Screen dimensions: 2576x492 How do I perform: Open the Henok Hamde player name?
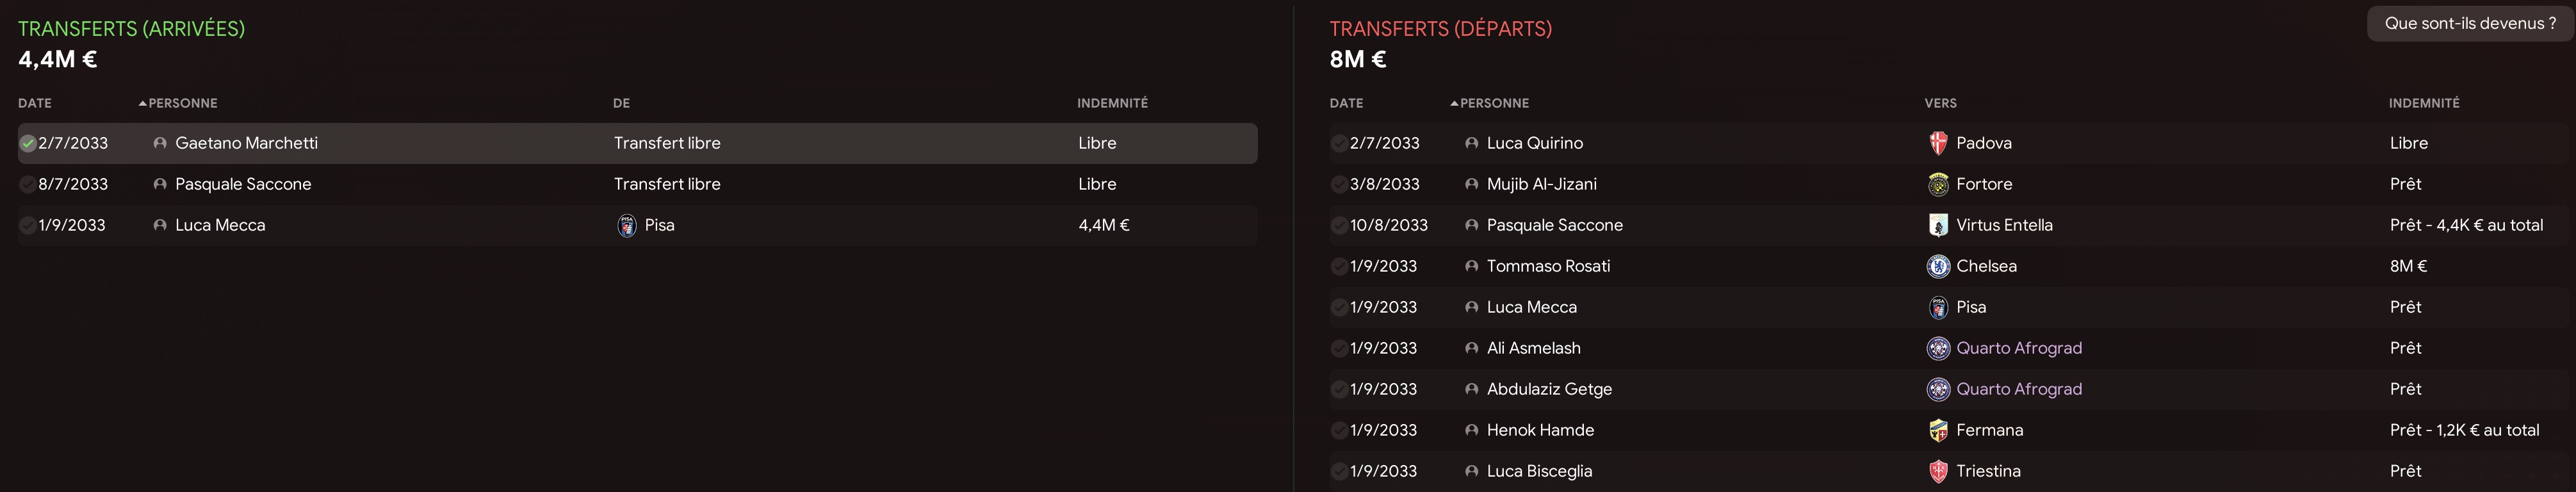1540,430
